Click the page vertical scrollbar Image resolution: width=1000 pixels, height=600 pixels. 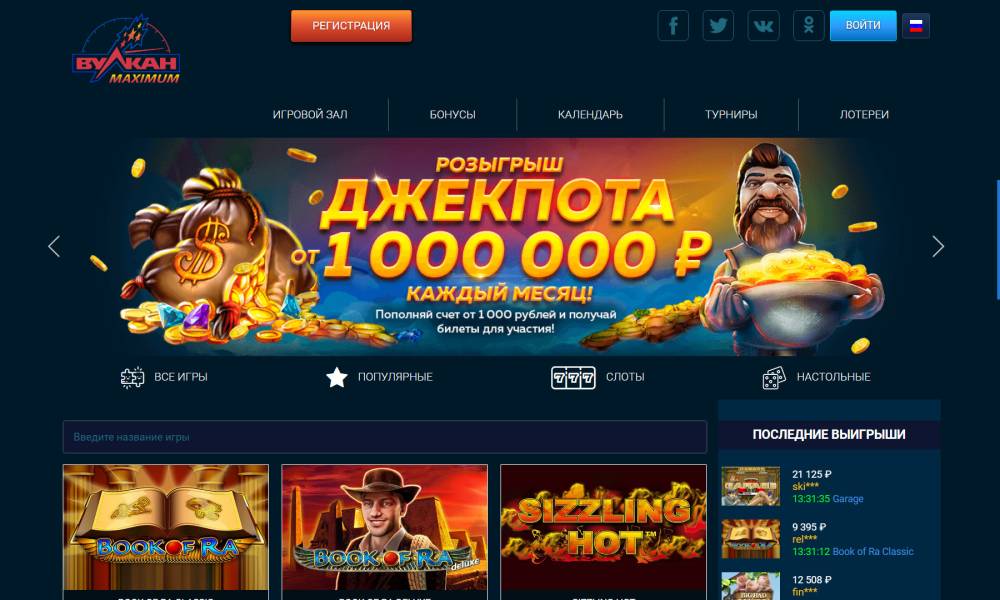[x=997, y=239]
